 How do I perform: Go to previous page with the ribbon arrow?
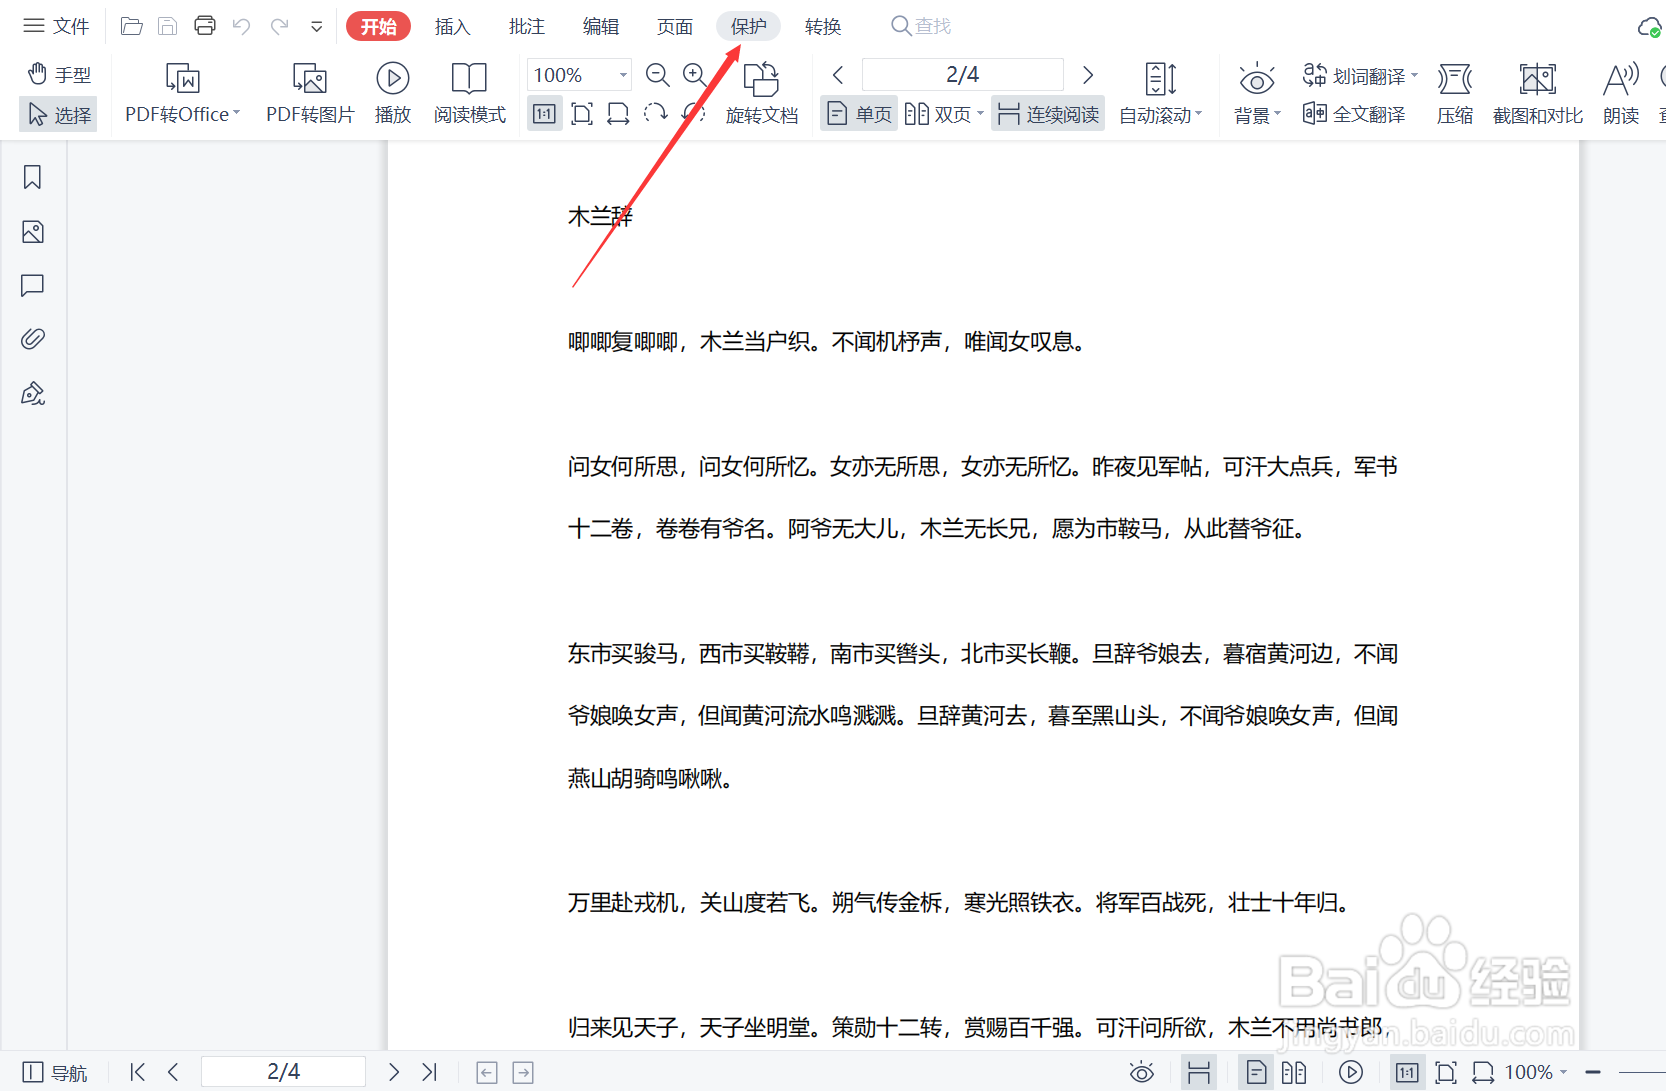pyautogui.click(x=838, y=75)
